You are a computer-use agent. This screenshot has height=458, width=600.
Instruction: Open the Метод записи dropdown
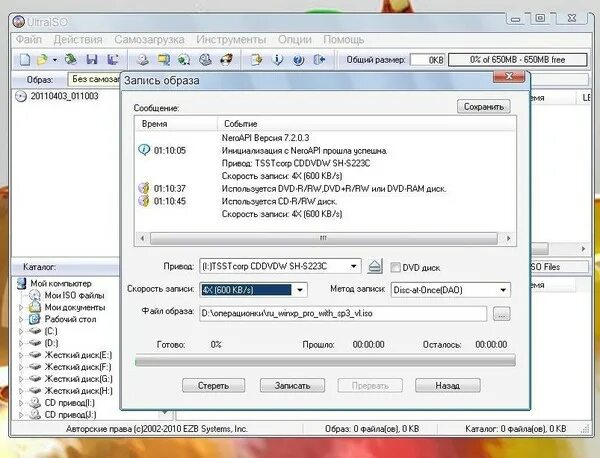[504, 290]
